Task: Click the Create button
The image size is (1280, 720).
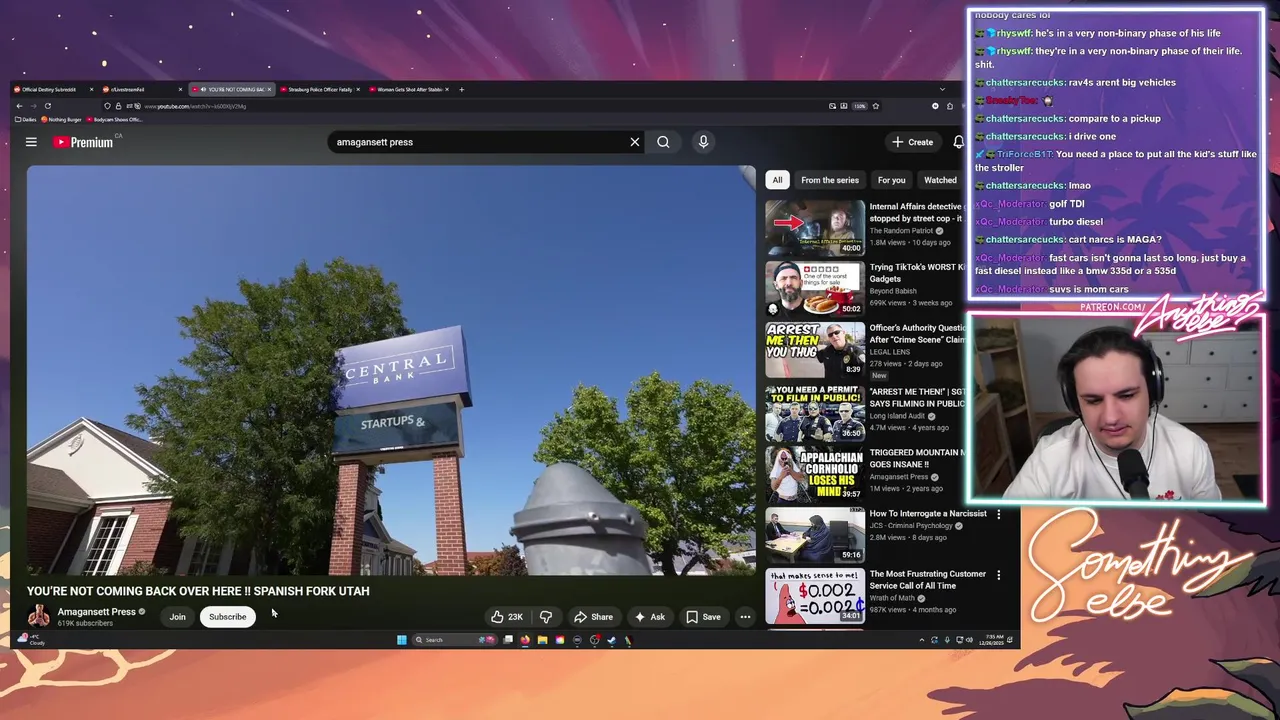Action: [x=913, y=142]
